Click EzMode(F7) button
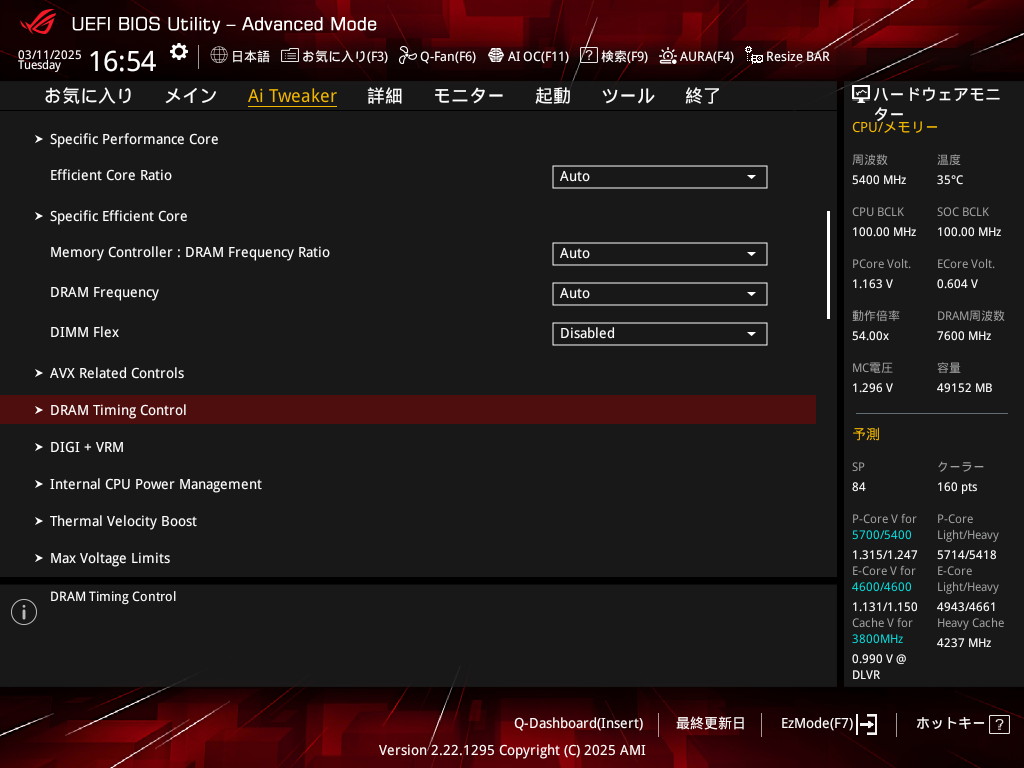Viewport: 1024px width, 768px height. pos(829,724)
